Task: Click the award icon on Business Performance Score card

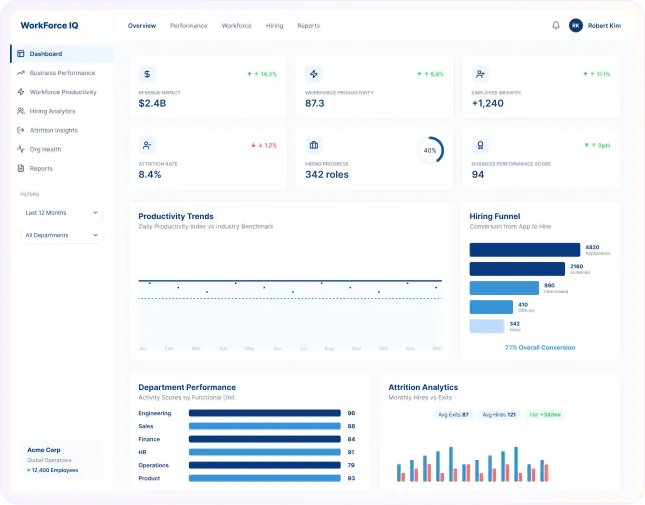Action: point(480,145)
